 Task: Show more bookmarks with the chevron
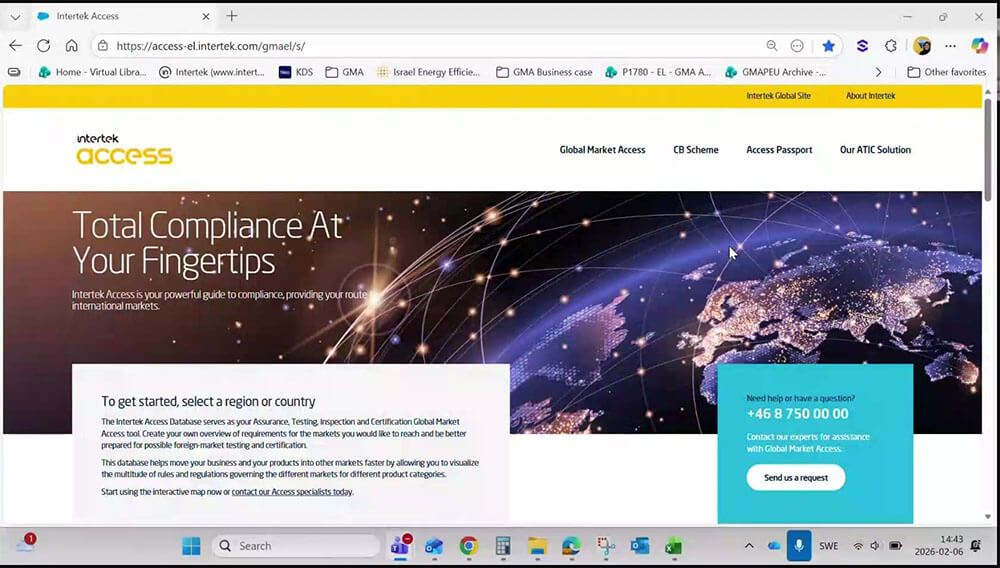tap(878, 72)
